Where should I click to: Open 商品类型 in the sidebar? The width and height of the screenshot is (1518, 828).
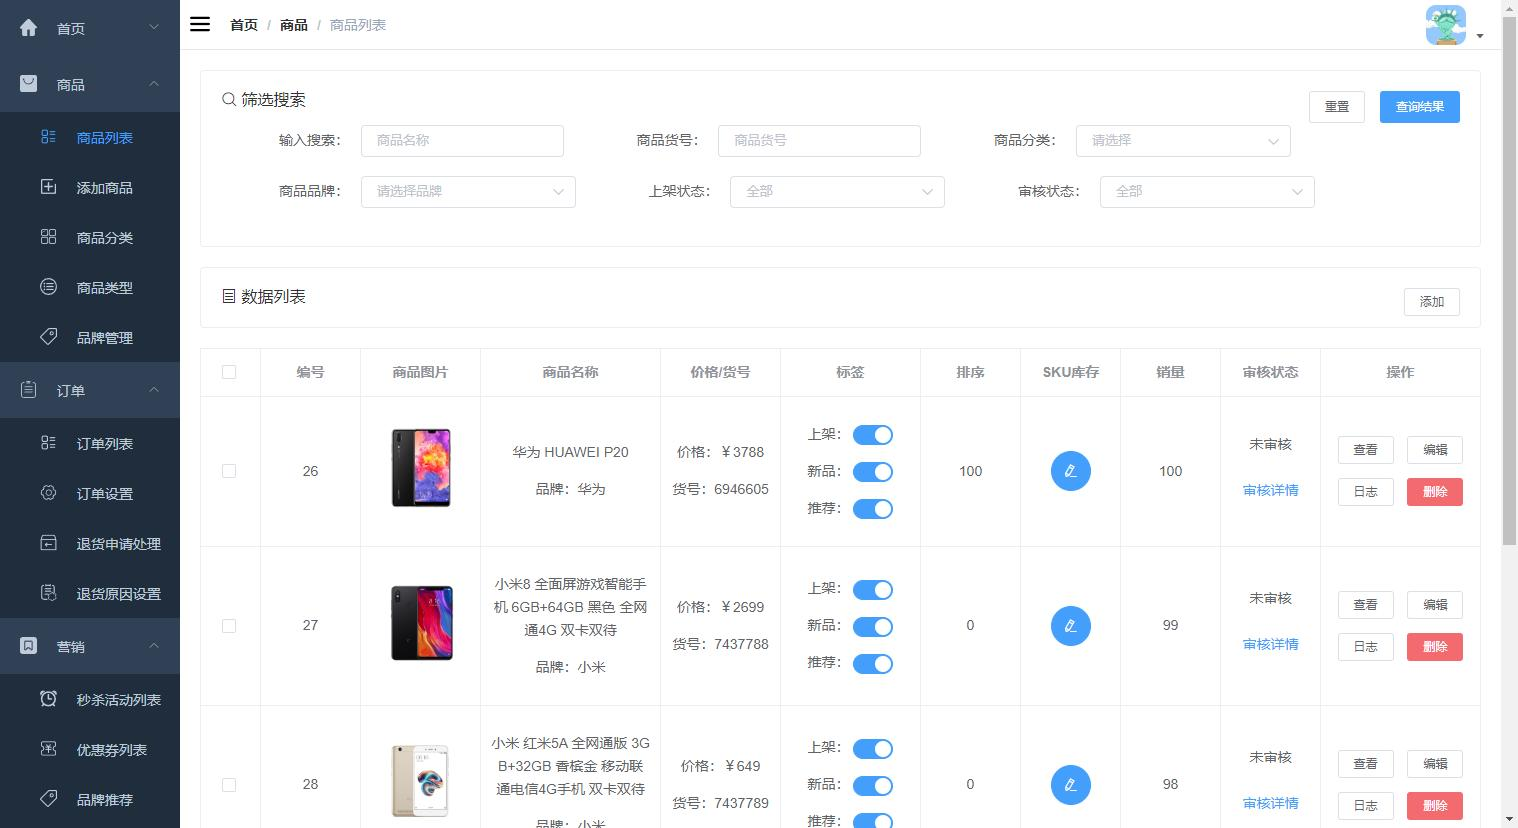90,287
